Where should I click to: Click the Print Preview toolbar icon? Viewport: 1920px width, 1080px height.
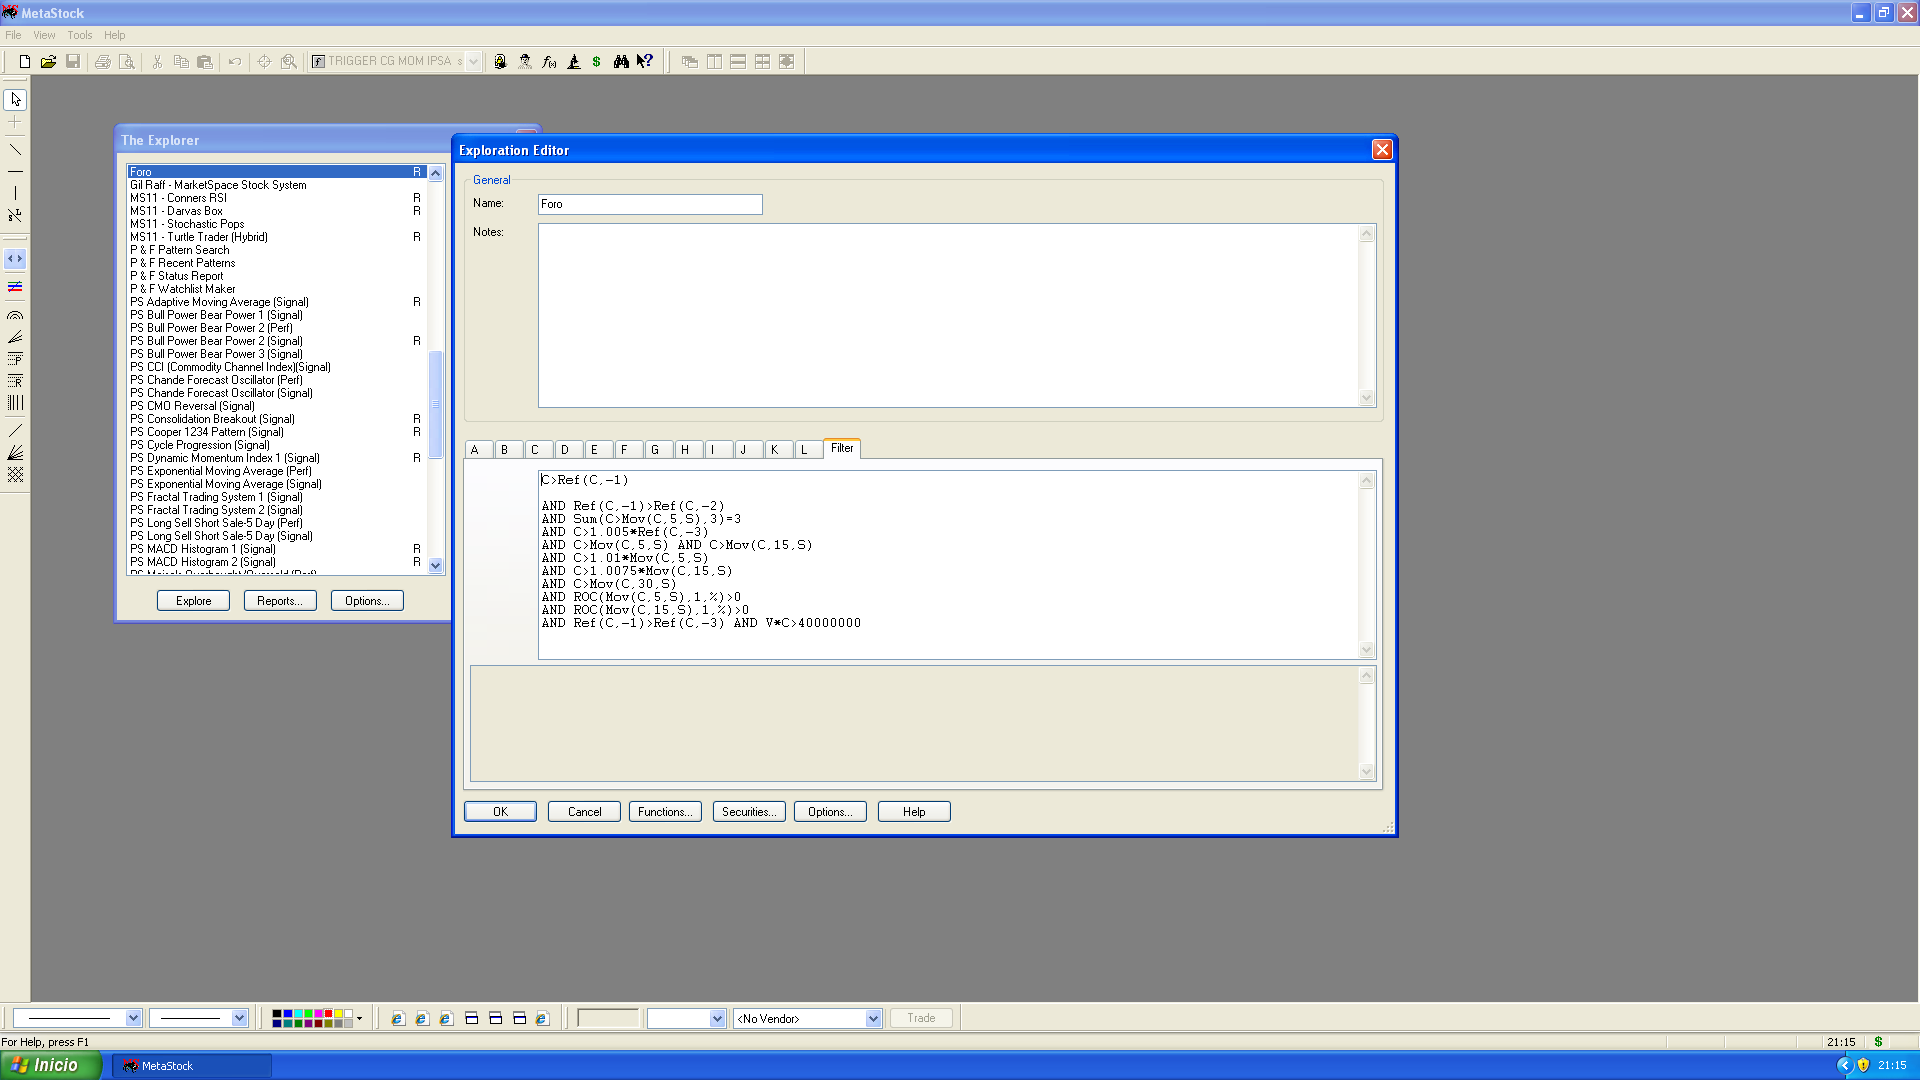coord(127,62)
